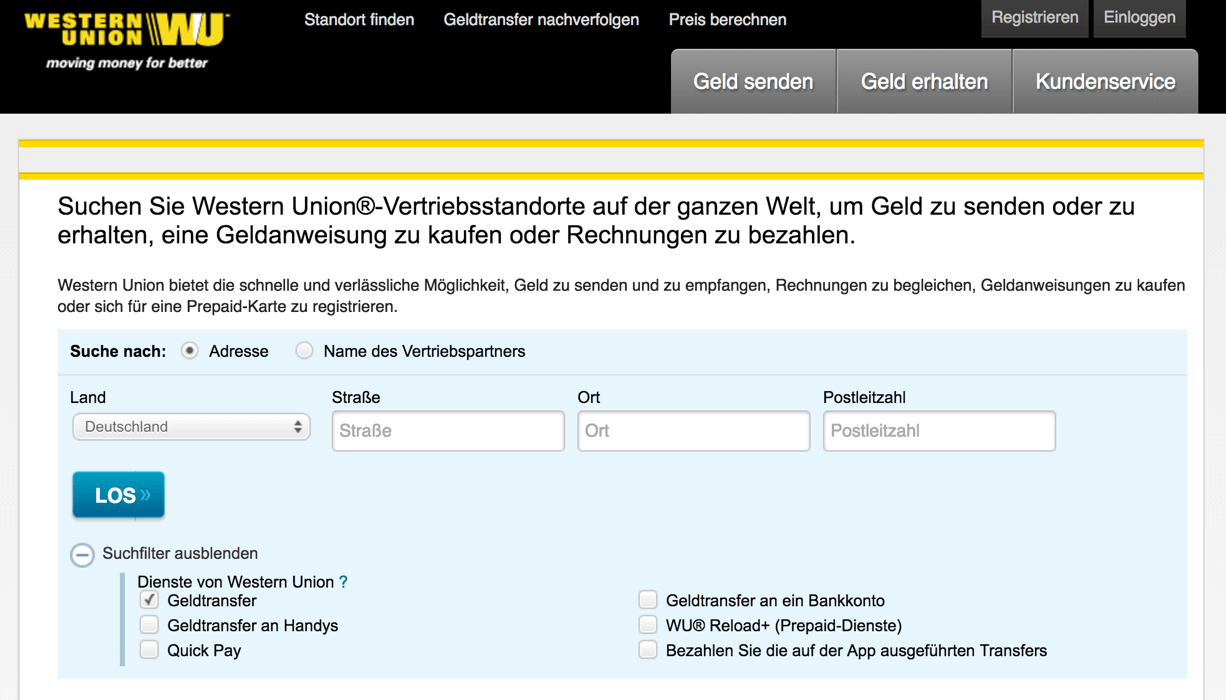Click the Registrieren button
The width and height of the screenshot is (1226, 700).
coord(1035,18)
